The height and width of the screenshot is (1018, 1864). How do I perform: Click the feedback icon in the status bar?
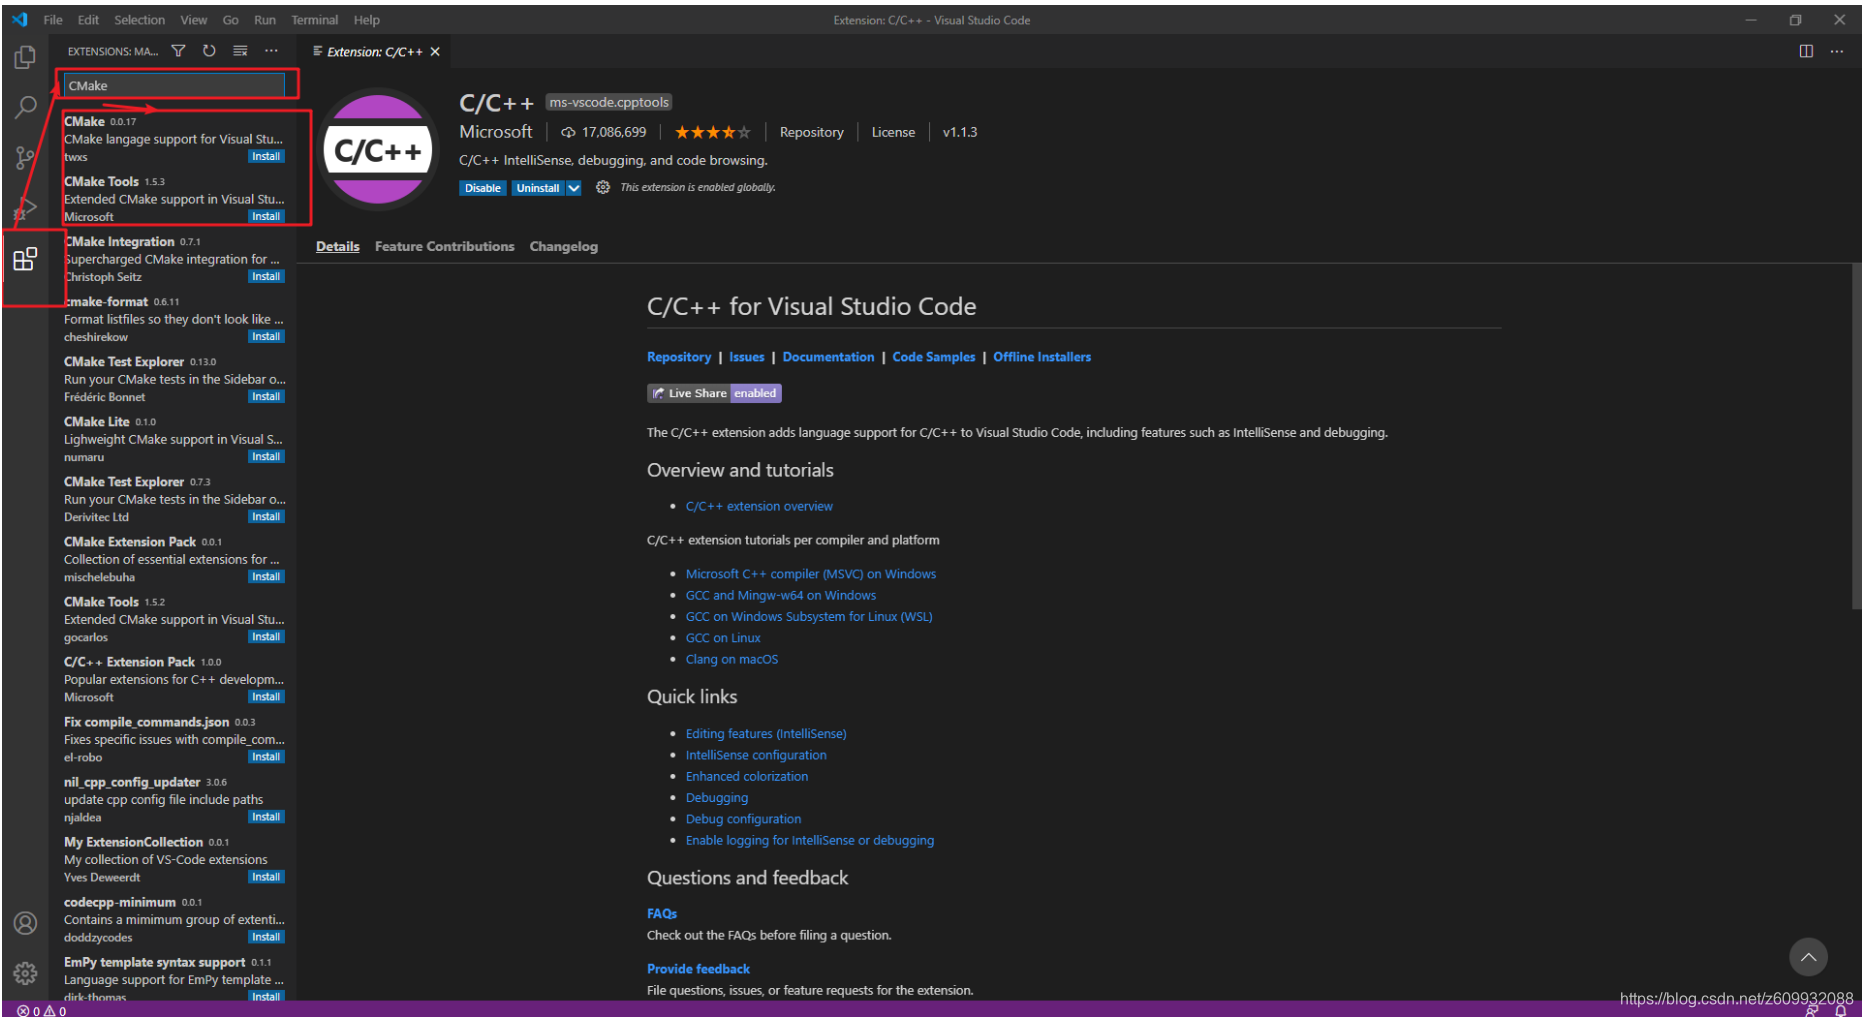click(x=1812, y=1011)
